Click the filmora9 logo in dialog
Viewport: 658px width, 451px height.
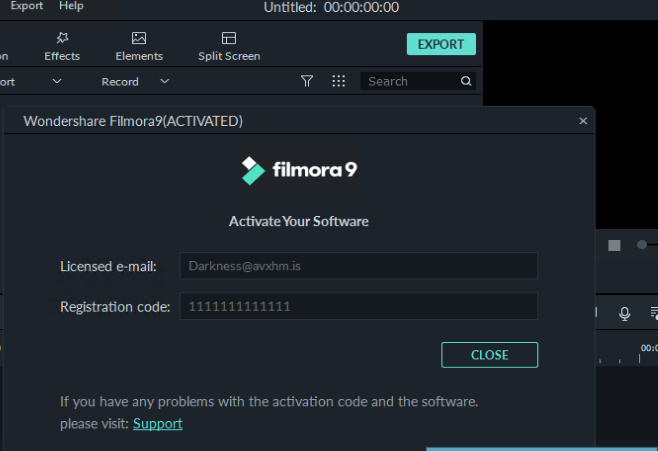pyautogui.click(x=299, y=170)
